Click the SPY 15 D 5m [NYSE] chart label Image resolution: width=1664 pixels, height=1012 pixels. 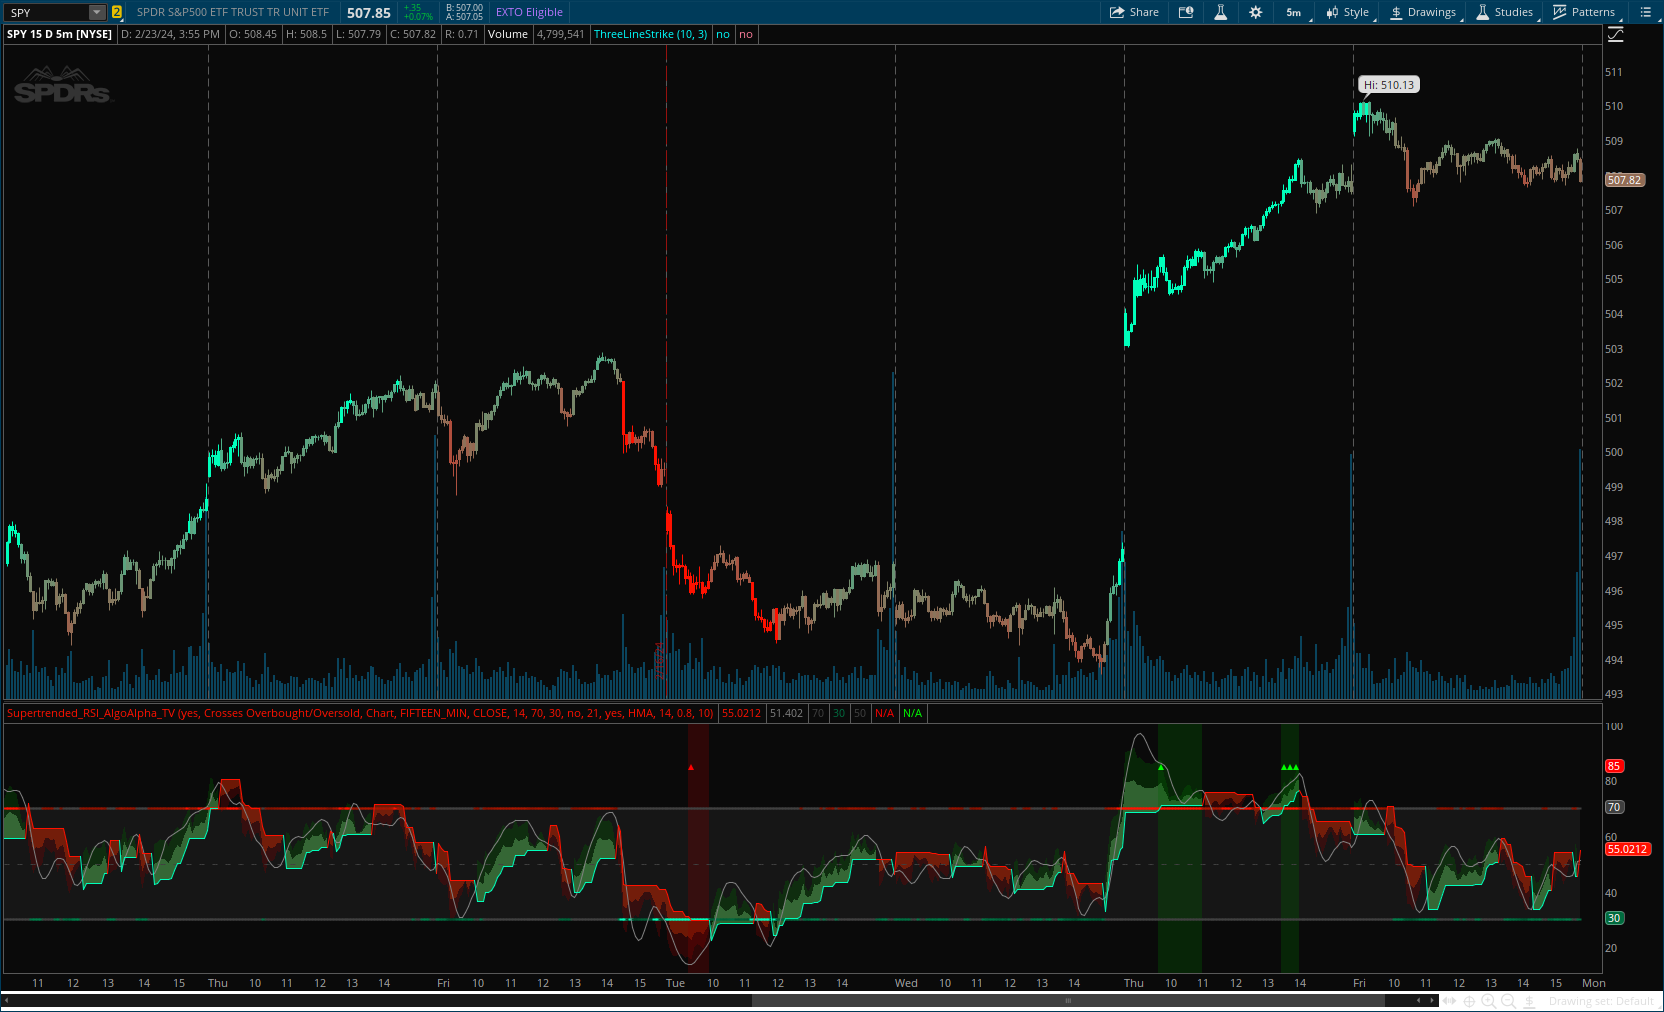click(x=60, y=34)
